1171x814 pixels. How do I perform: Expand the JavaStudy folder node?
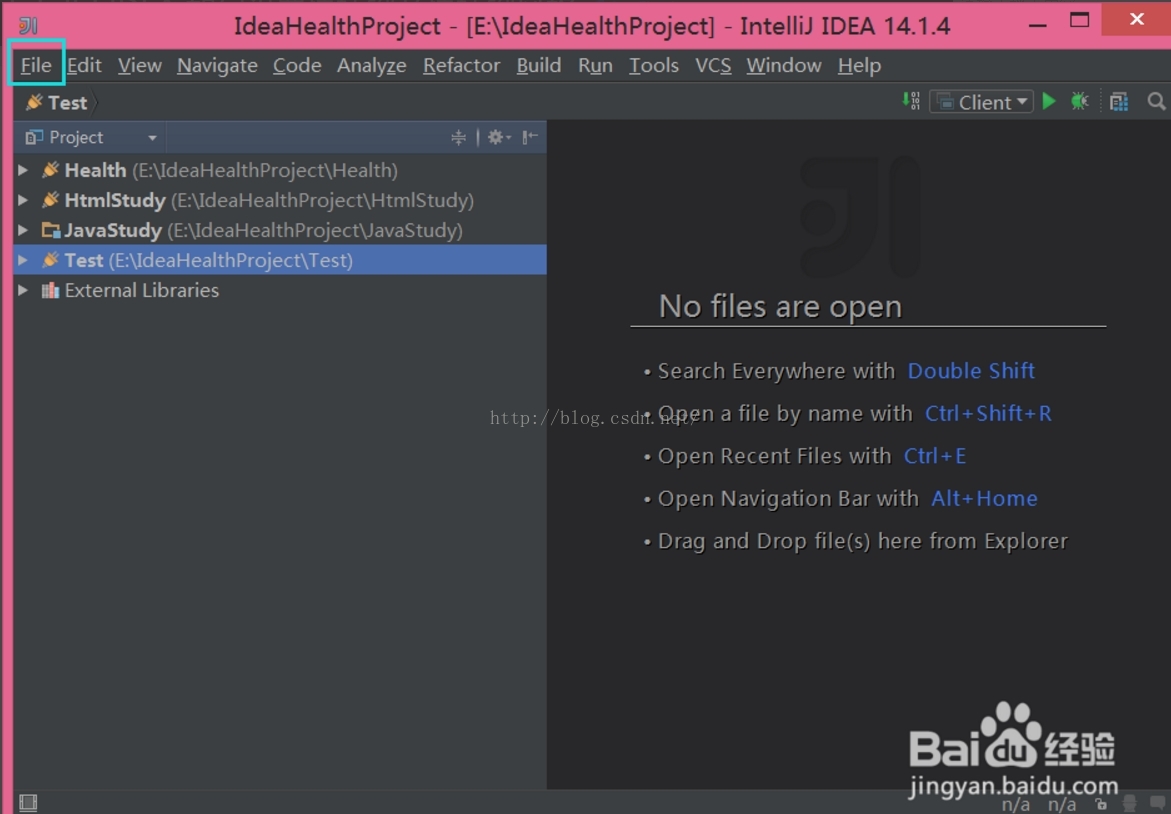point(23,230)
